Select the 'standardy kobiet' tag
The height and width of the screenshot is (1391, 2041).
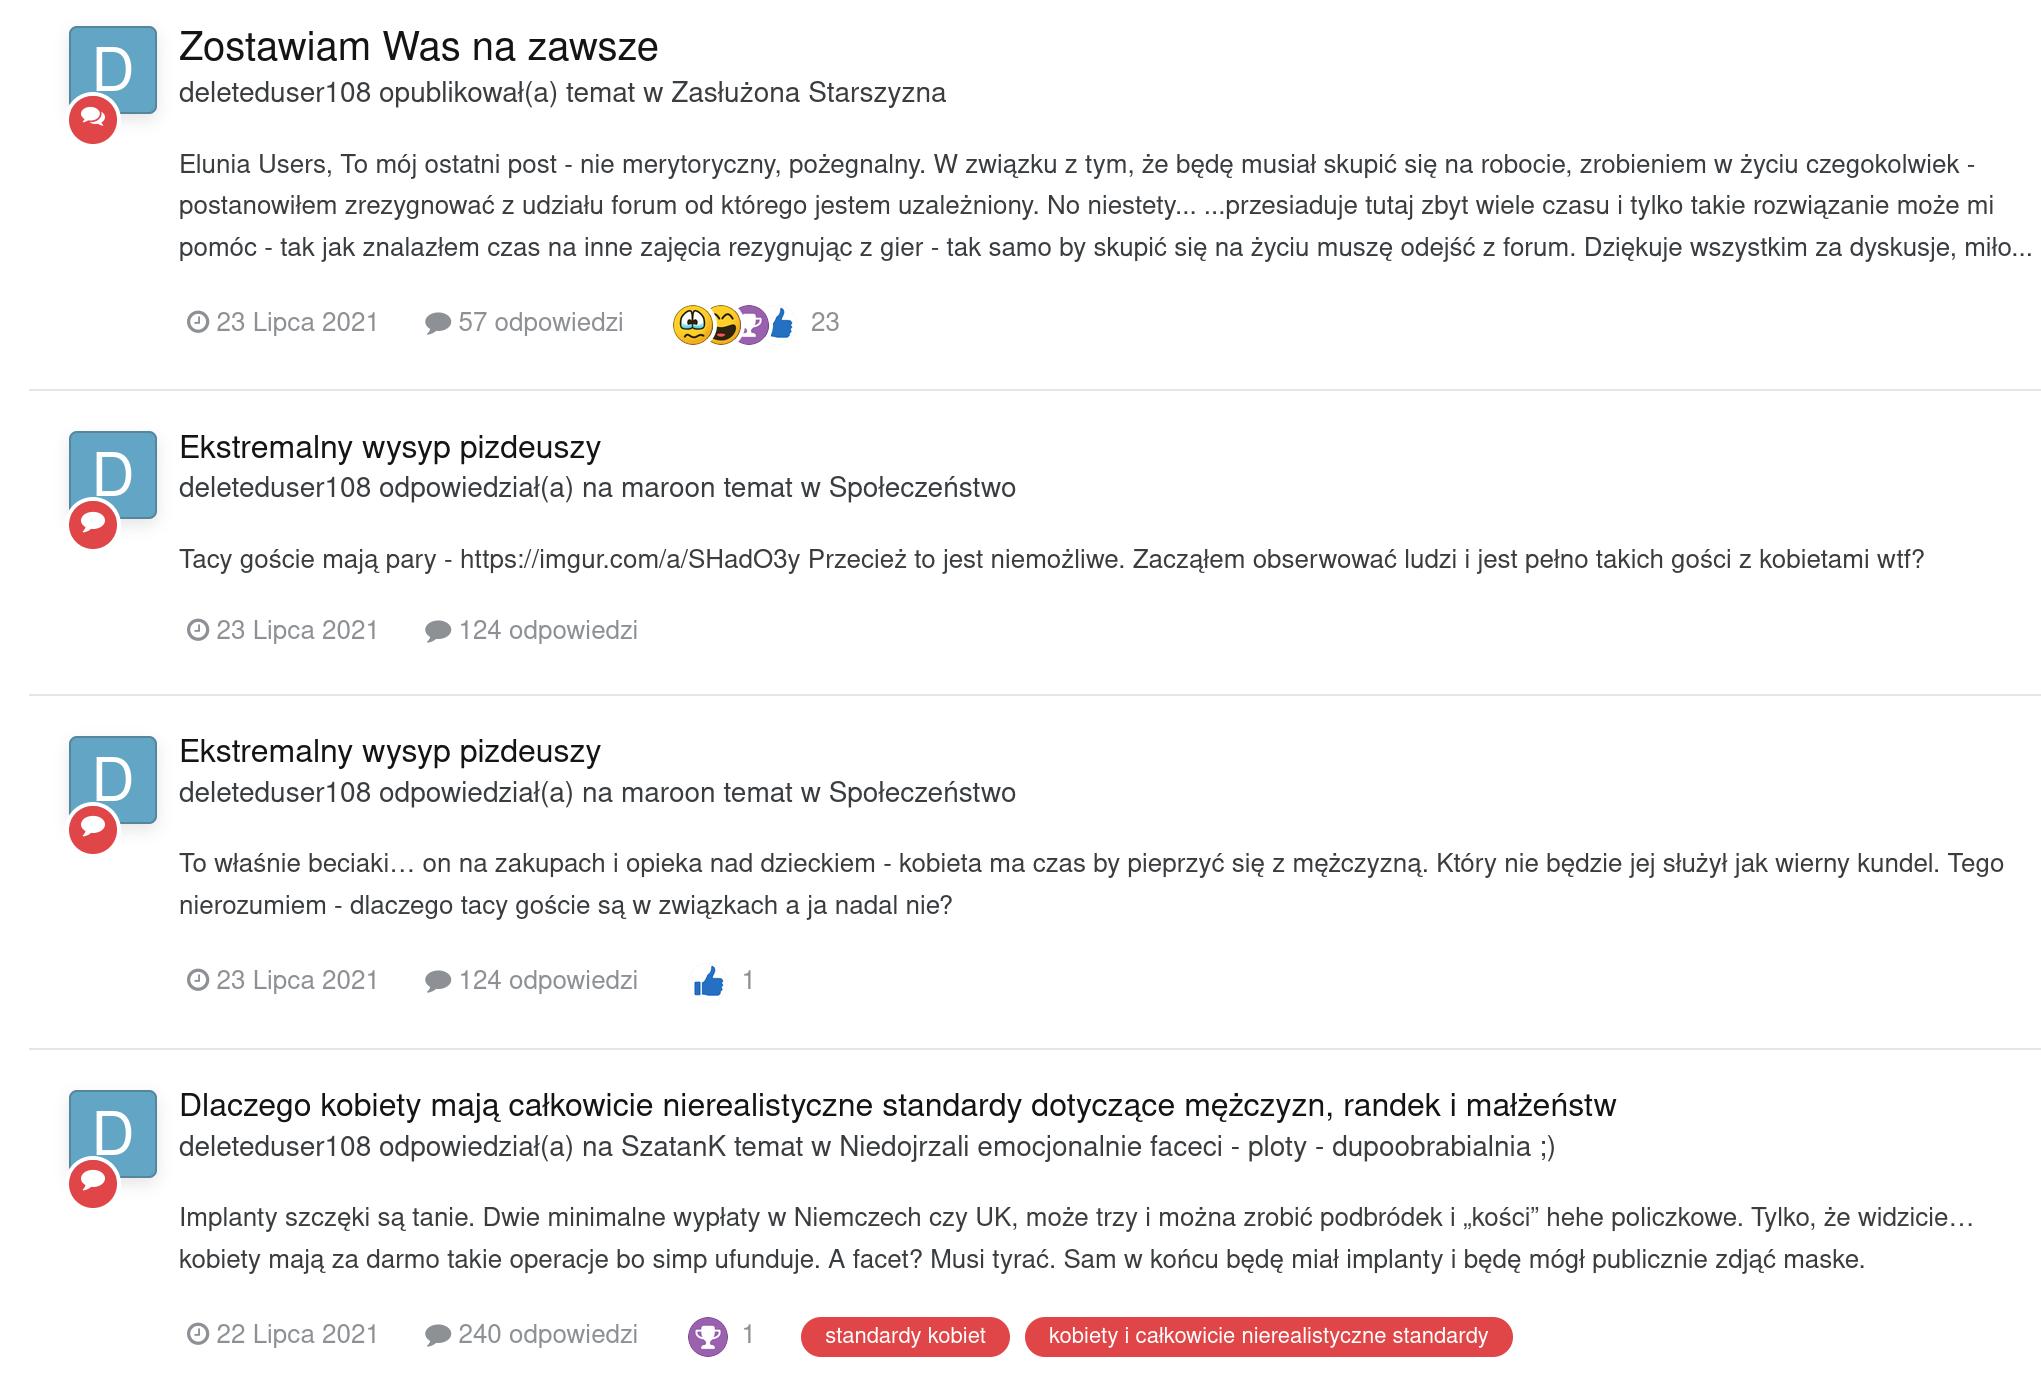click(x=905, y=1336)
